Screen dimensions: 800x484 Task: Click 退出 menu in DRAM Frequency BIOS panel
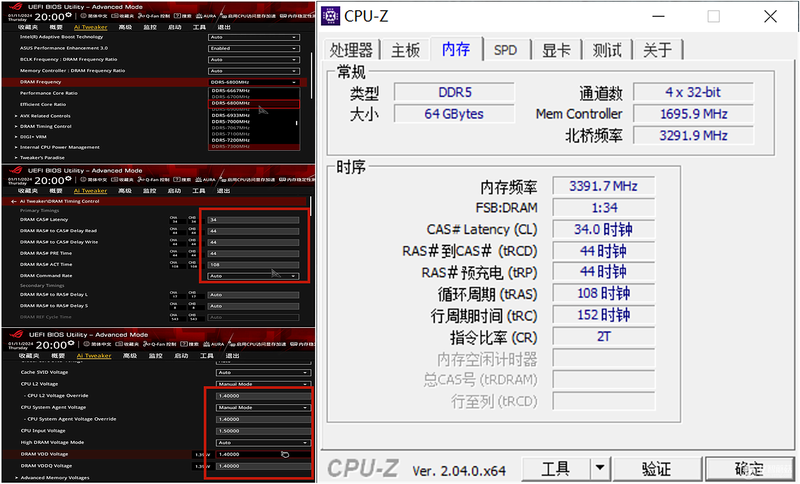(x=224, y=27)
